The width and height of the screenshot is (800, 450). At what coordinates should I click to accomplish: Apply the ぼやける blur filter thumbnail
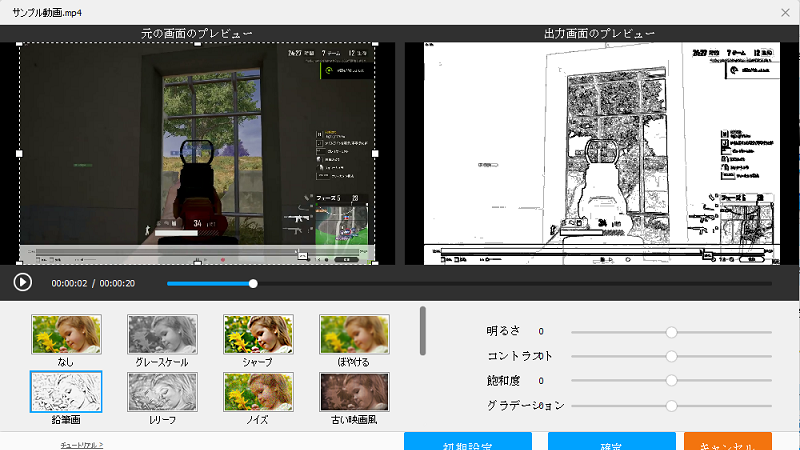pos(354,334)
